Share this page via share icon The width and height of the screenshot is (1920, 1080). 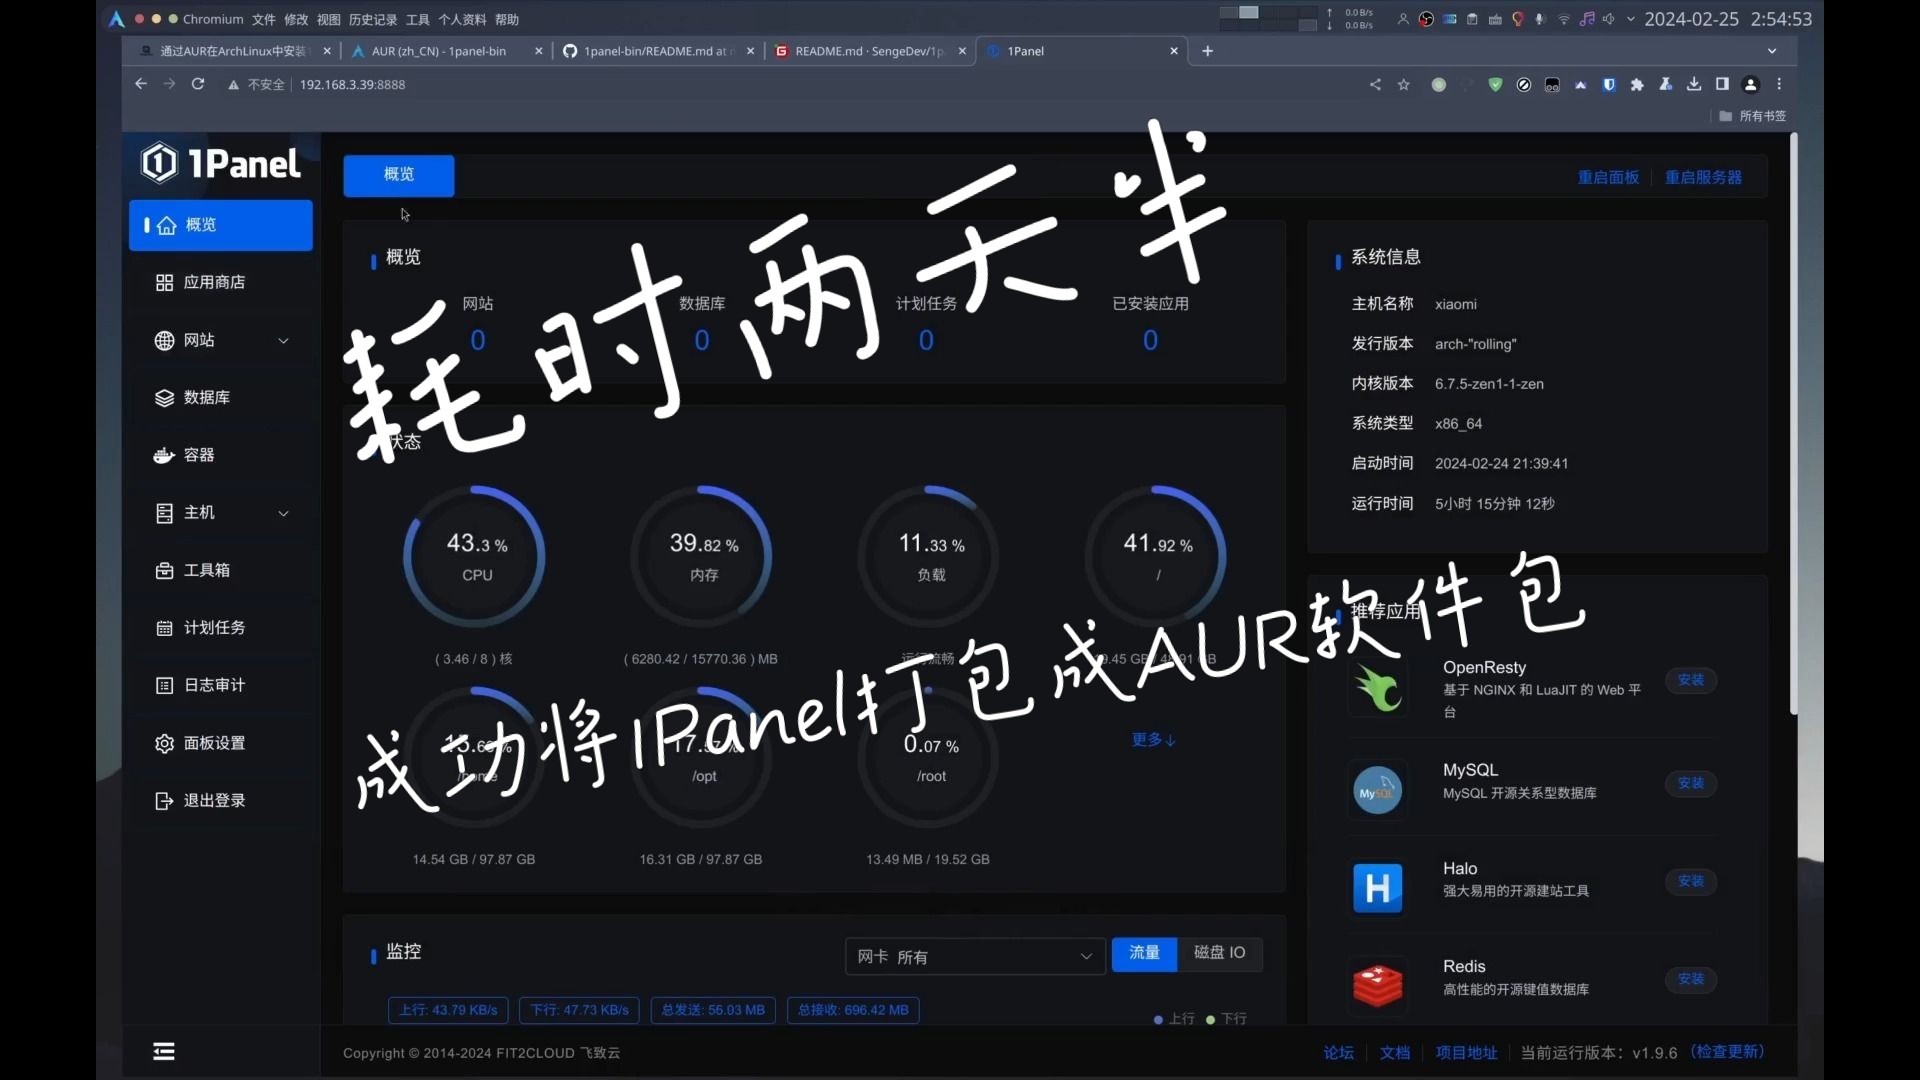[x=1375, y=85]
